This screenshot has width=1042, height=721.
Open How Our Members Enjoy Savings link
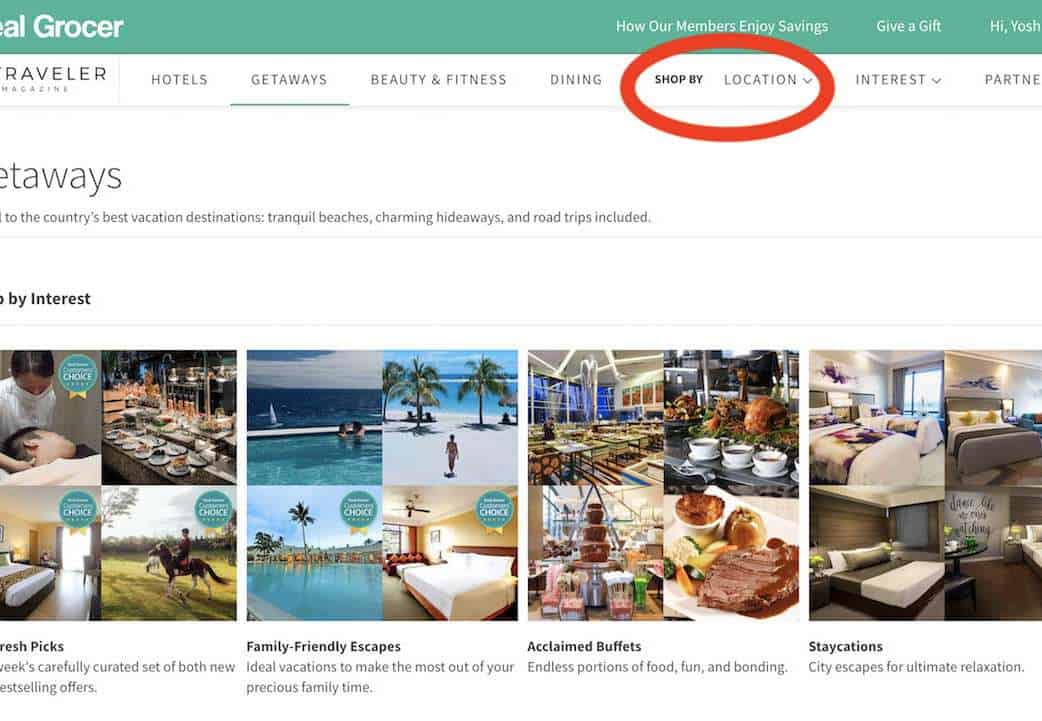(x=721, y=26)
